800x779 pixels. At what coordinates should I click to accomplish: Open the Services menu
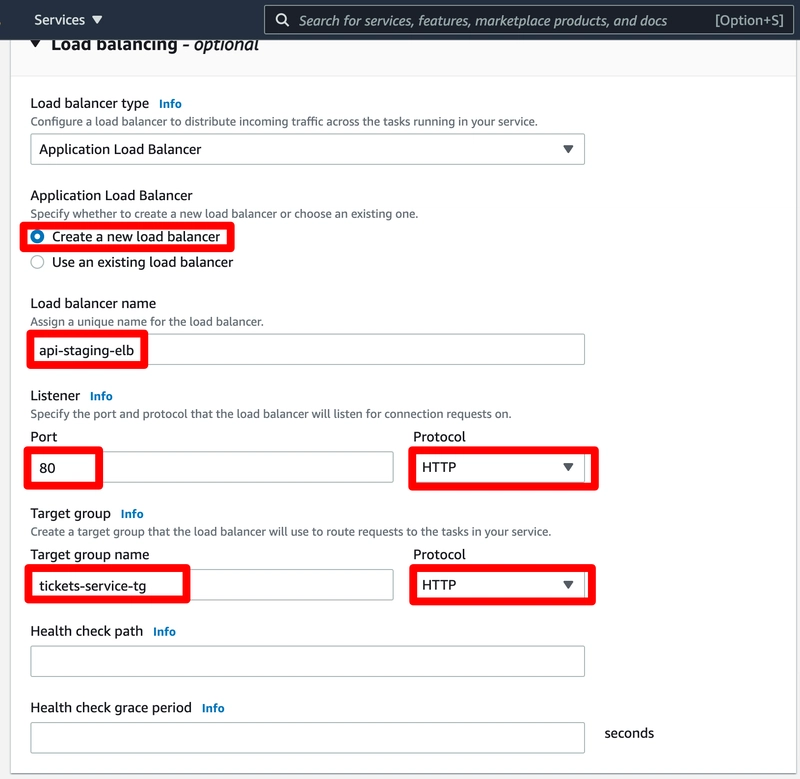[x=68, y=20]
